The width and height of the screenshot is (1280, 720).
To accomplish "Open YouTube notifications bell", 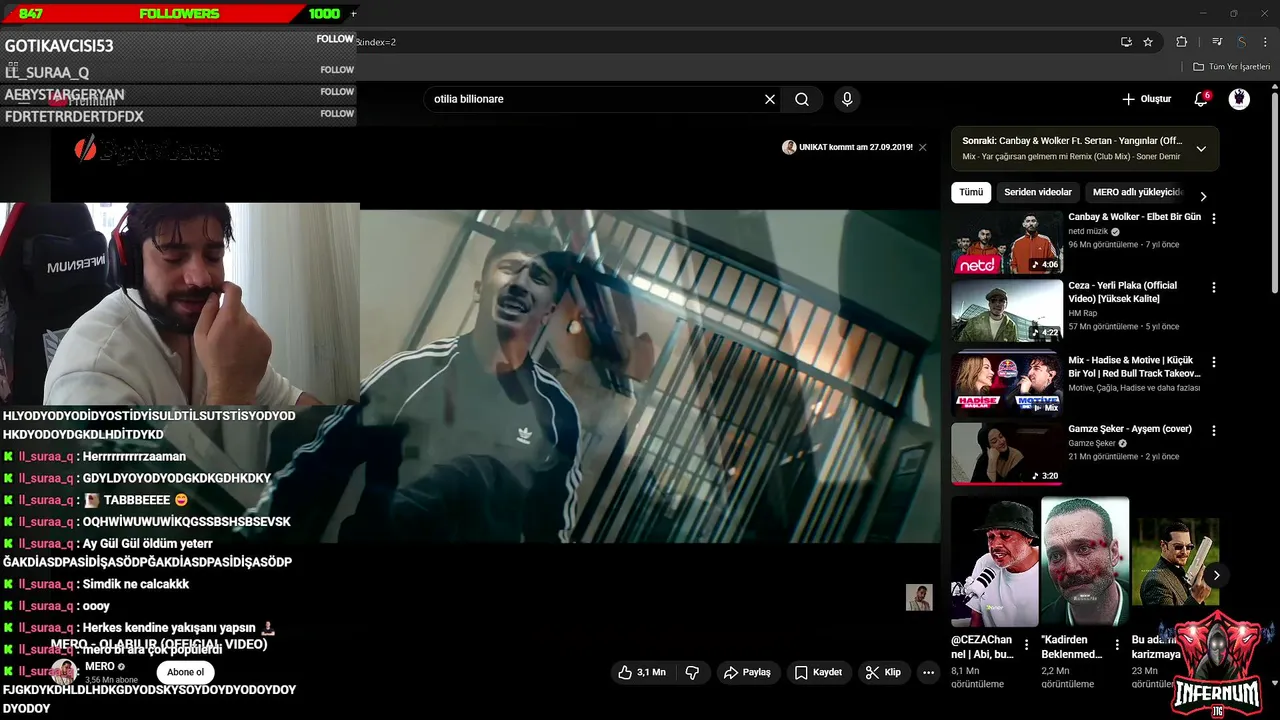I will click(x=1201, y=99).
